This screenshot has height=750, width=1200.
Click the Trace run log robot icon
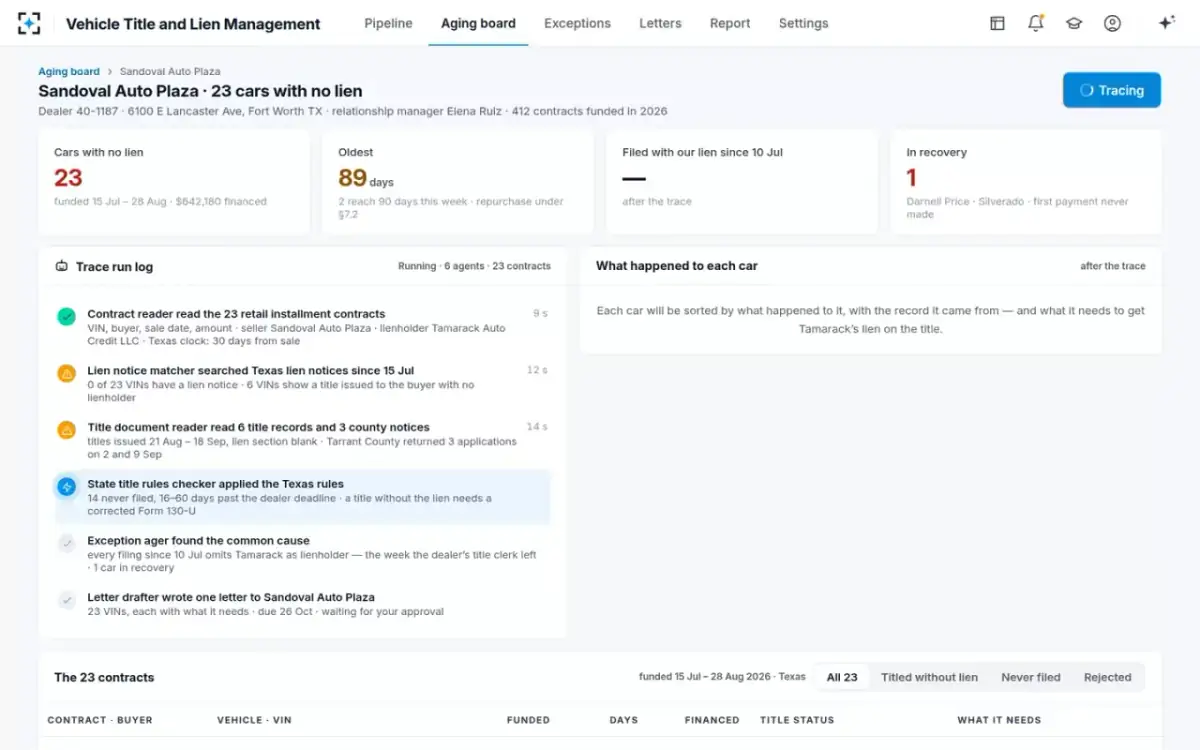[x=61, y=267]
